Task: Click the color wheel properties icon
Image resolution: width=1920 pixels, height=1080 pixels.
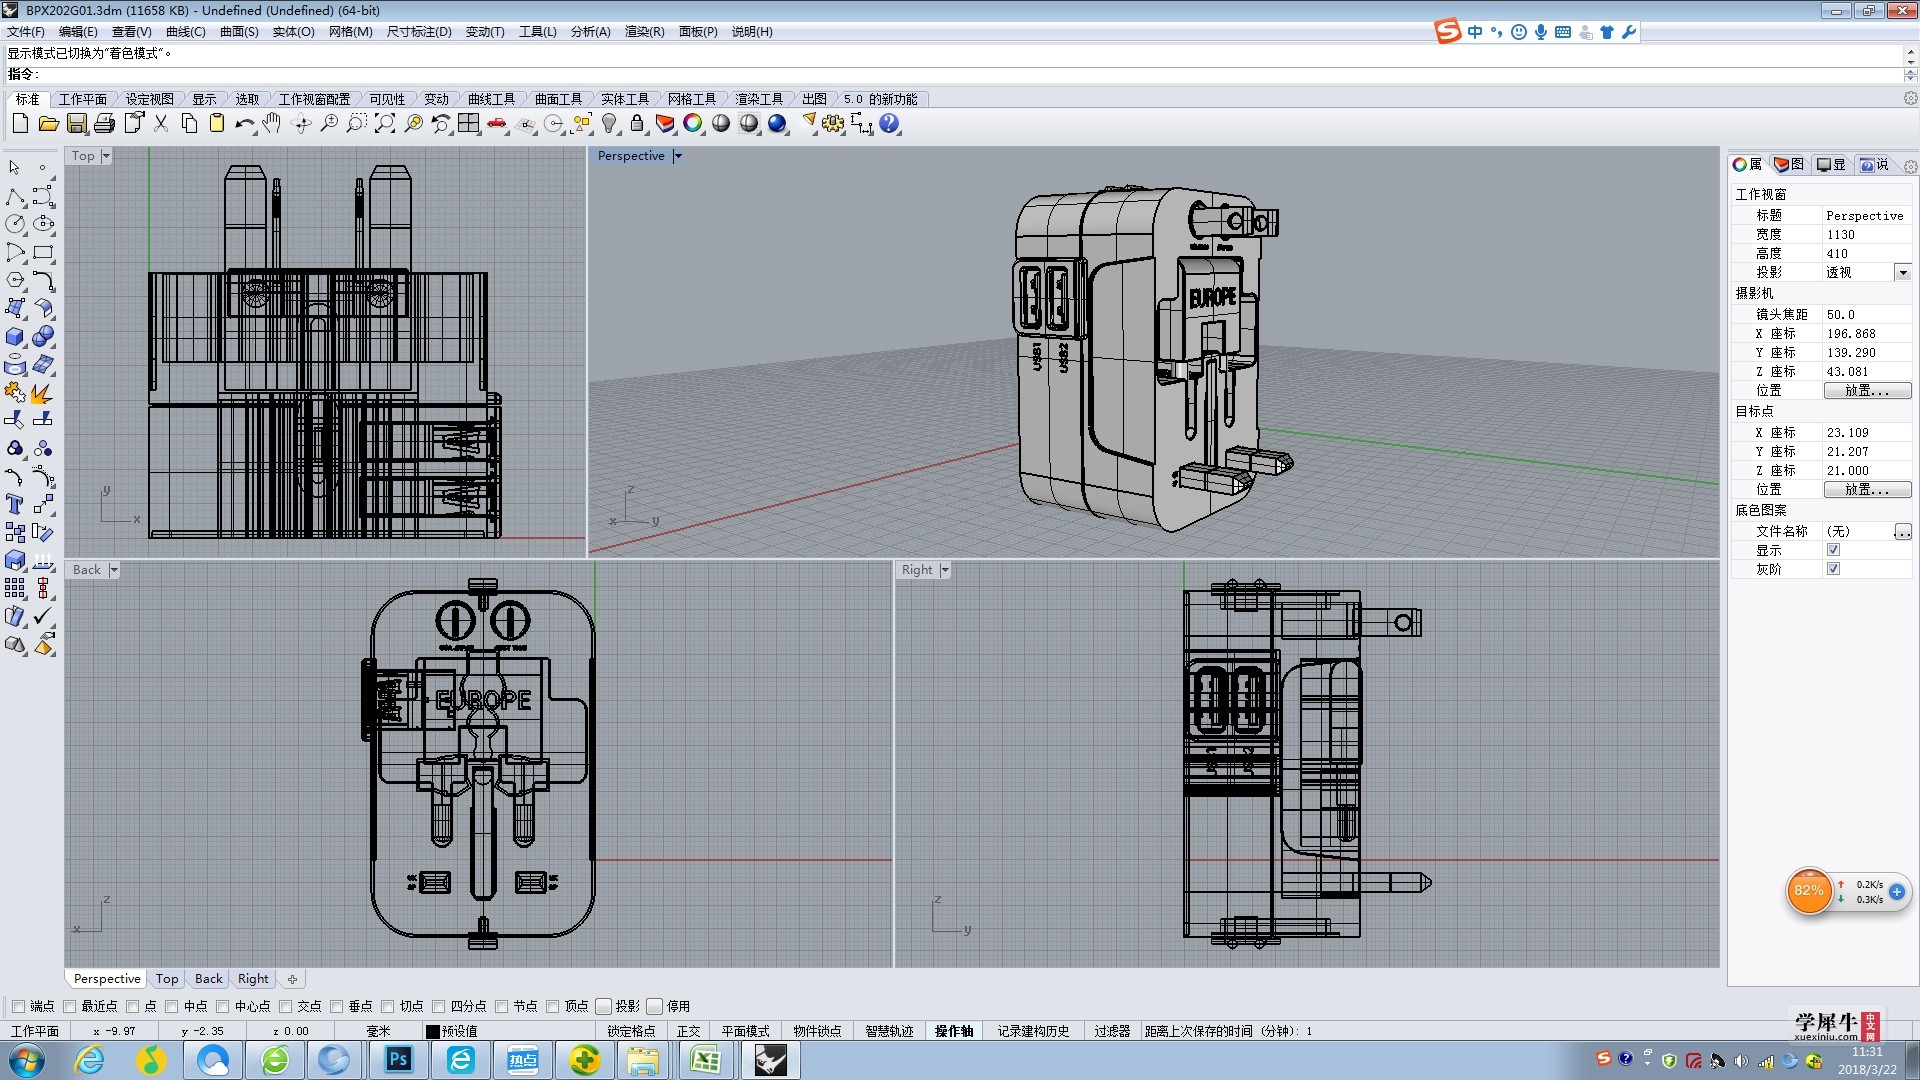Action: tap(693, 124)
